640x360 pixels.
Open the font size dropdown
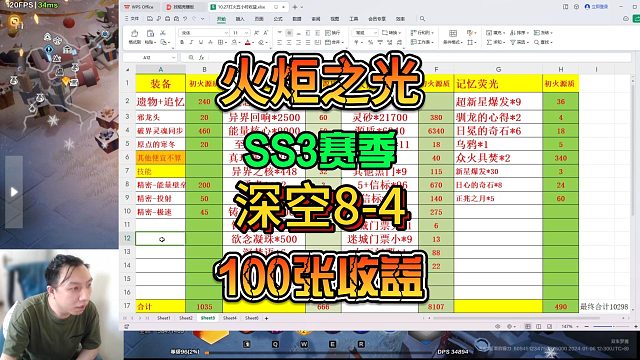(247, 32)
